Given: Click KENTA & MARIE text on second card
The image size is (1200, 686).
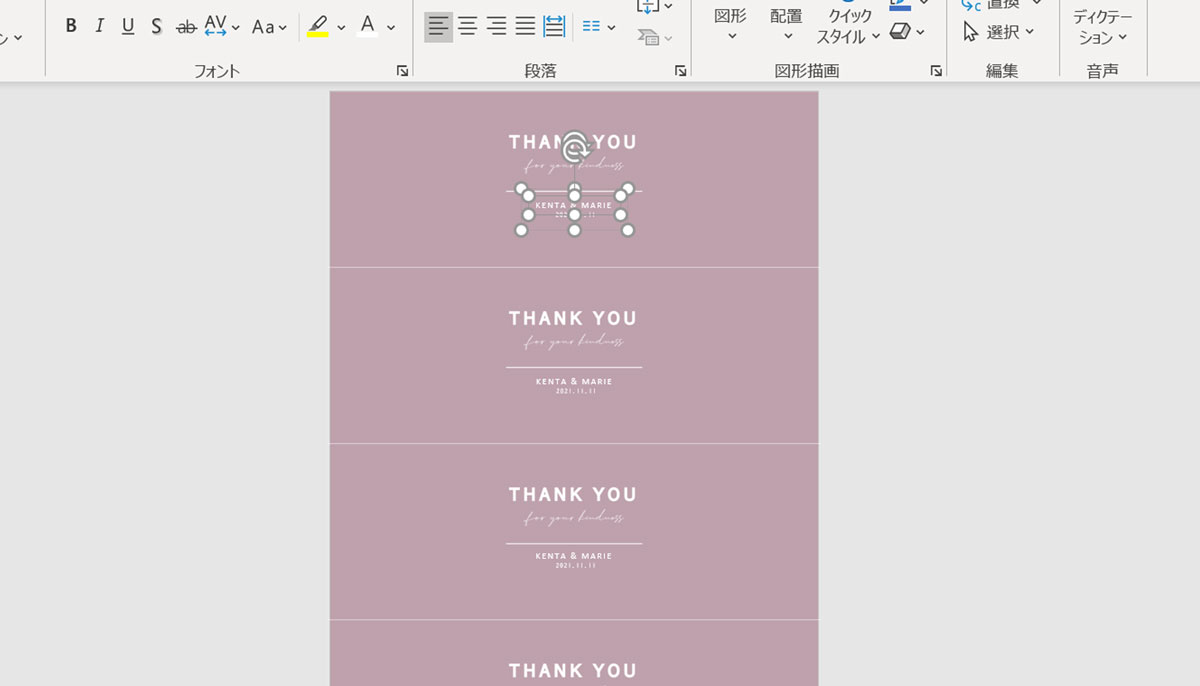Looking at the screenshot, I should click(x=574, y=381).
